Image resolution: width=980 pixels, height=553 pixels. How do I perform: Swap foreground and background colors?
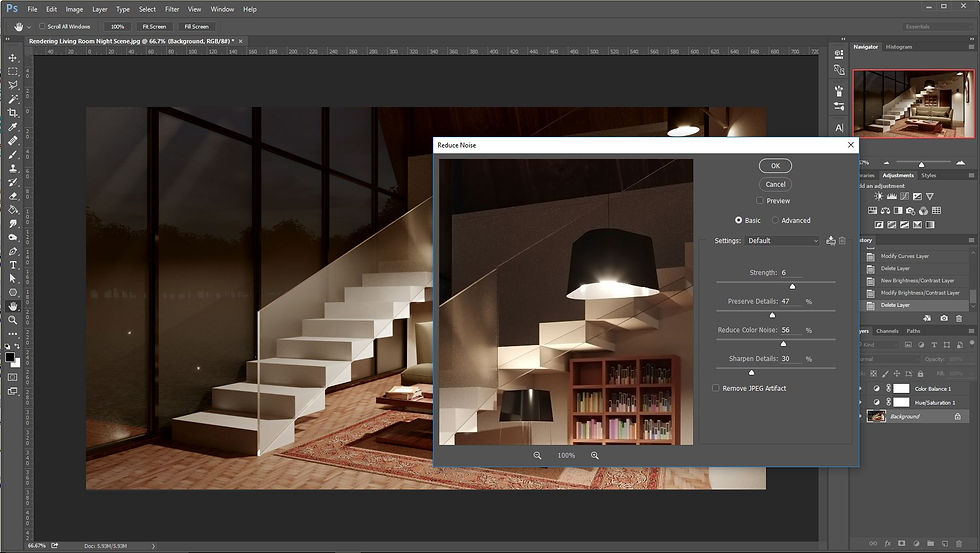coord(18,346)
